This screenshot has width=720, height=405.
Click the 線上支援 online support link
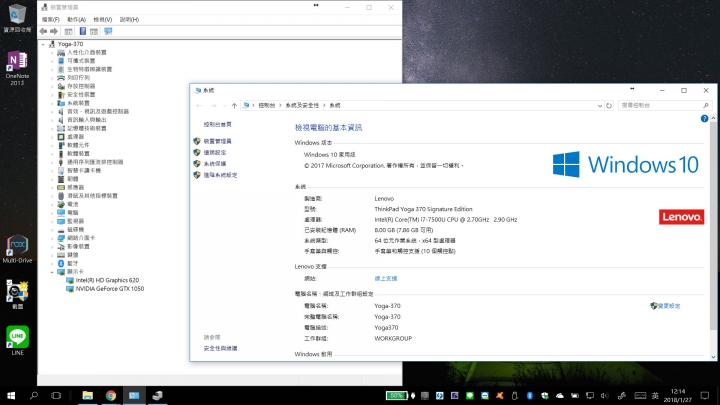(386, 279)
